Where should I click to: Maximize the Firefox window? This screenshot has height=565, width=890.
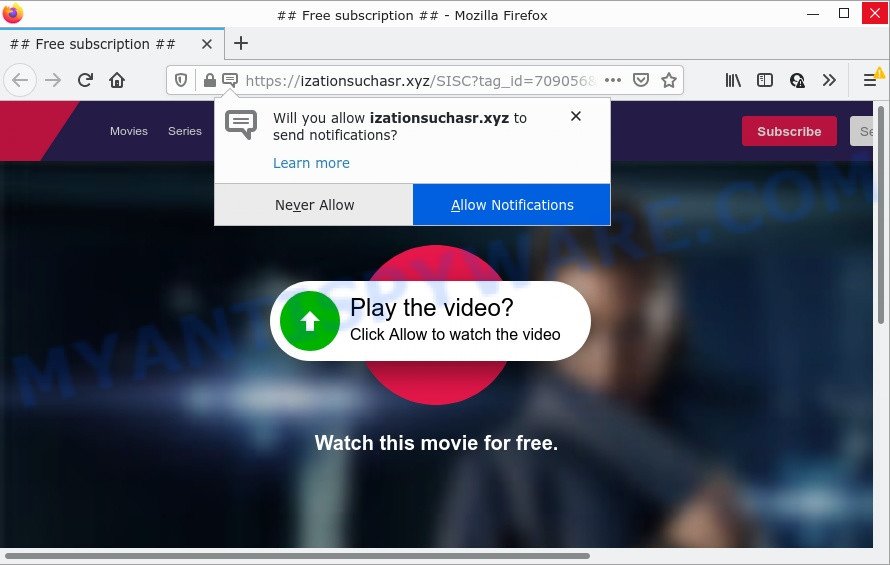pyautogui.click(x=844, y=14)
